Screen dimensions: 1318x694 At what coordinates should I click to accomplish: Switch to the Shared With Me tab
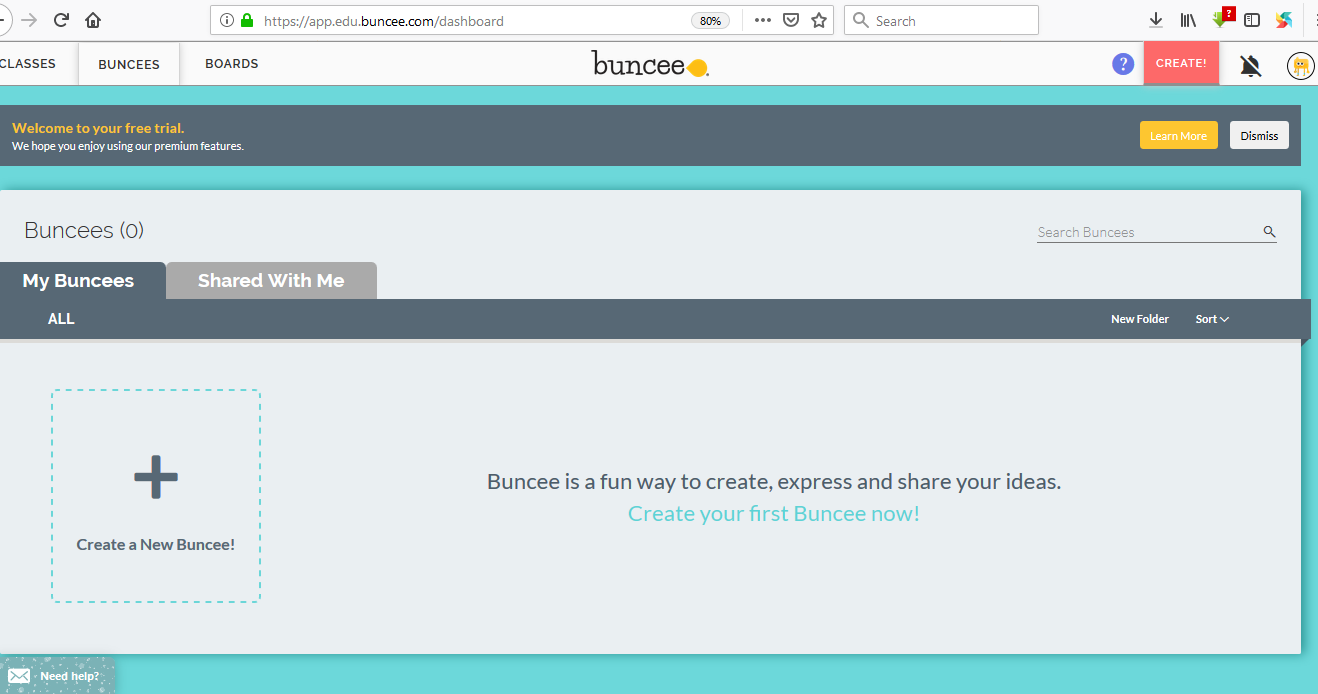click(x=270, y=280)
